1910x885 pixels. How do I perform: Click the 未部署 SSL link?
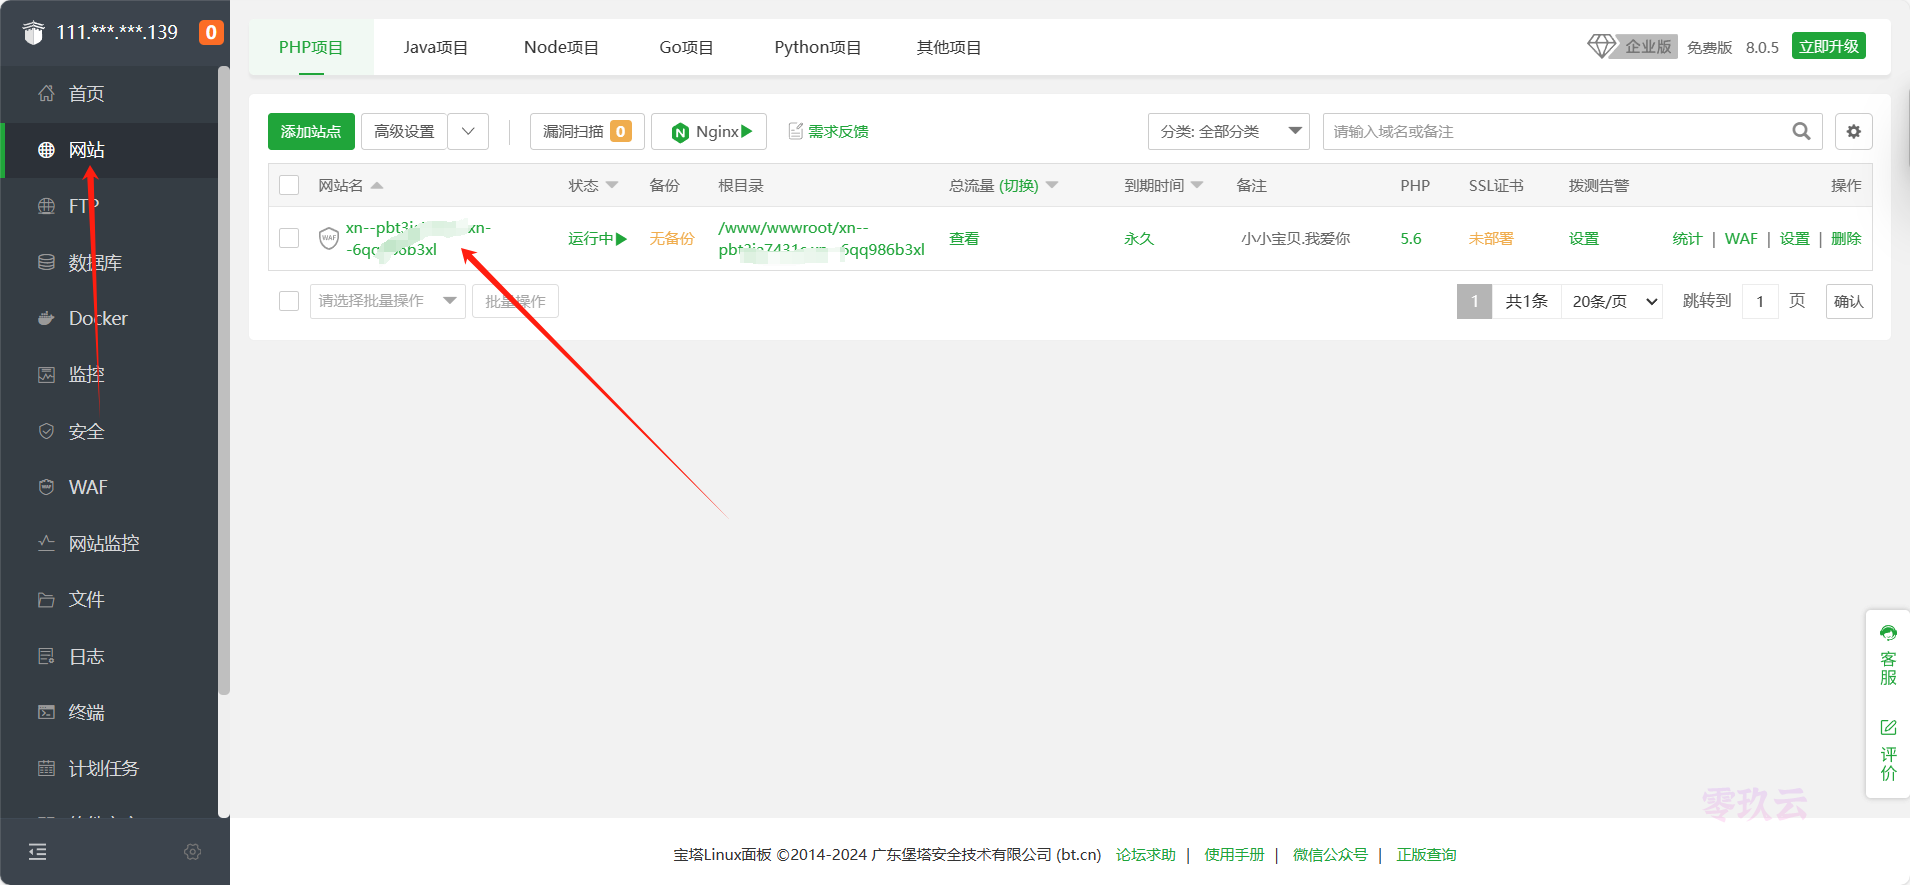point(1491,238)
